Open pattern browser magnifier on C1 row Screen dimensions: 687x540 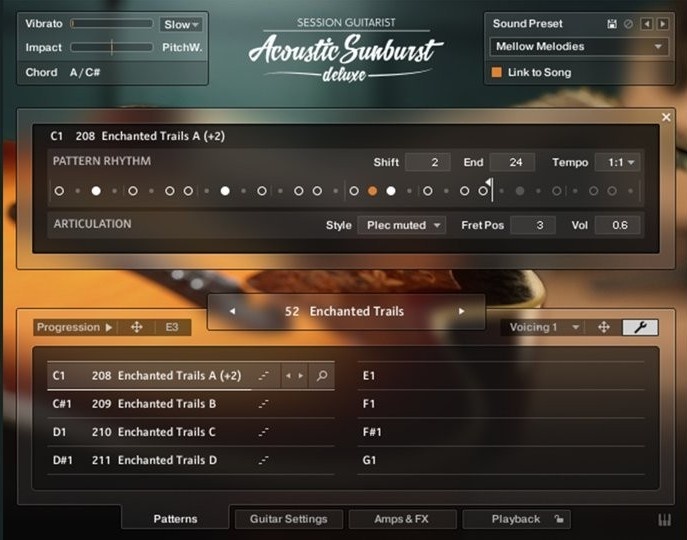click(x=322, y=376)
